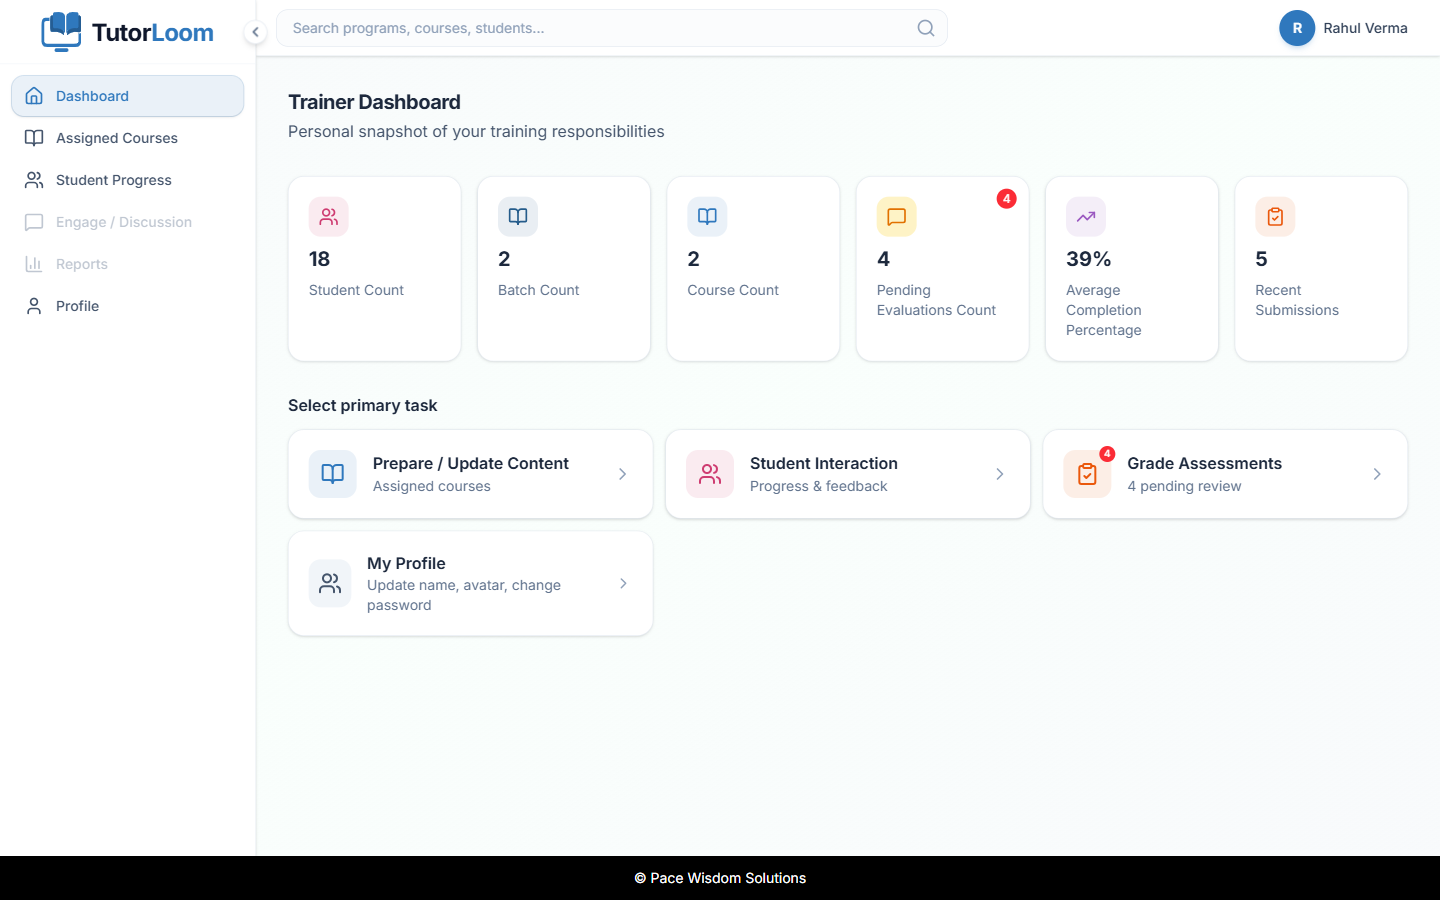Image resolution: width=1440 pixels, height=900 pixels.
Task: Click the Student Interaction people icon
Action: click(x=710, y=474)
